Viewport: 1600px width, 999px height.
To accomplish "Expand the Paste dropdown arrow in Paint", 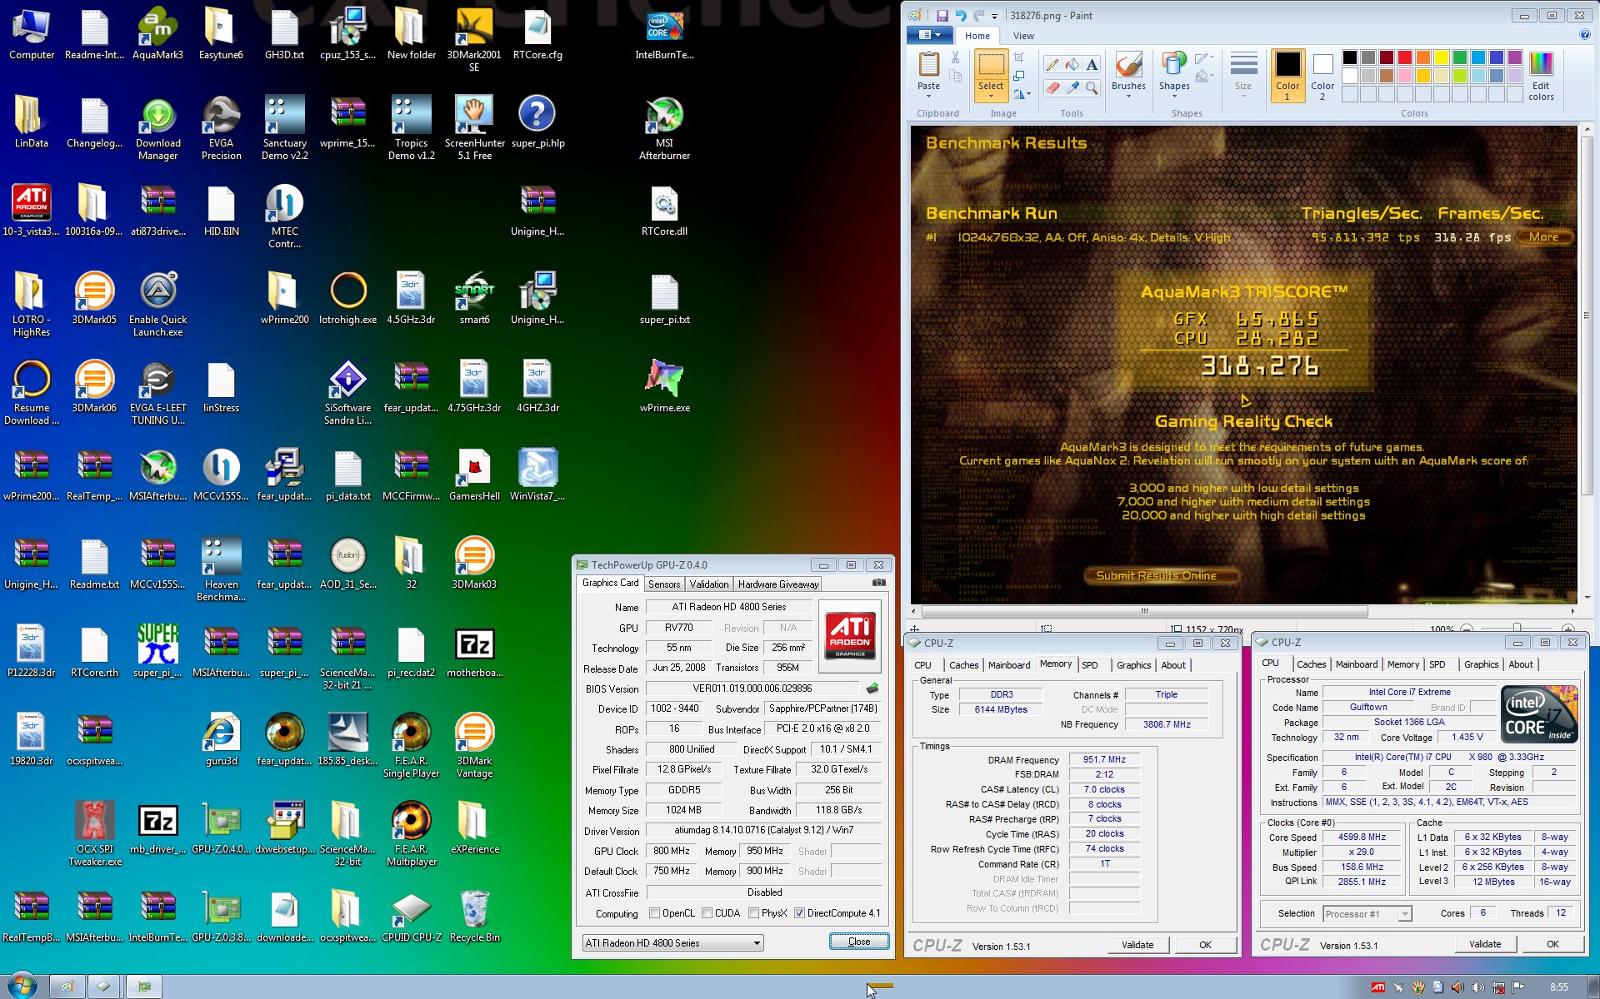I will [928, 95].
